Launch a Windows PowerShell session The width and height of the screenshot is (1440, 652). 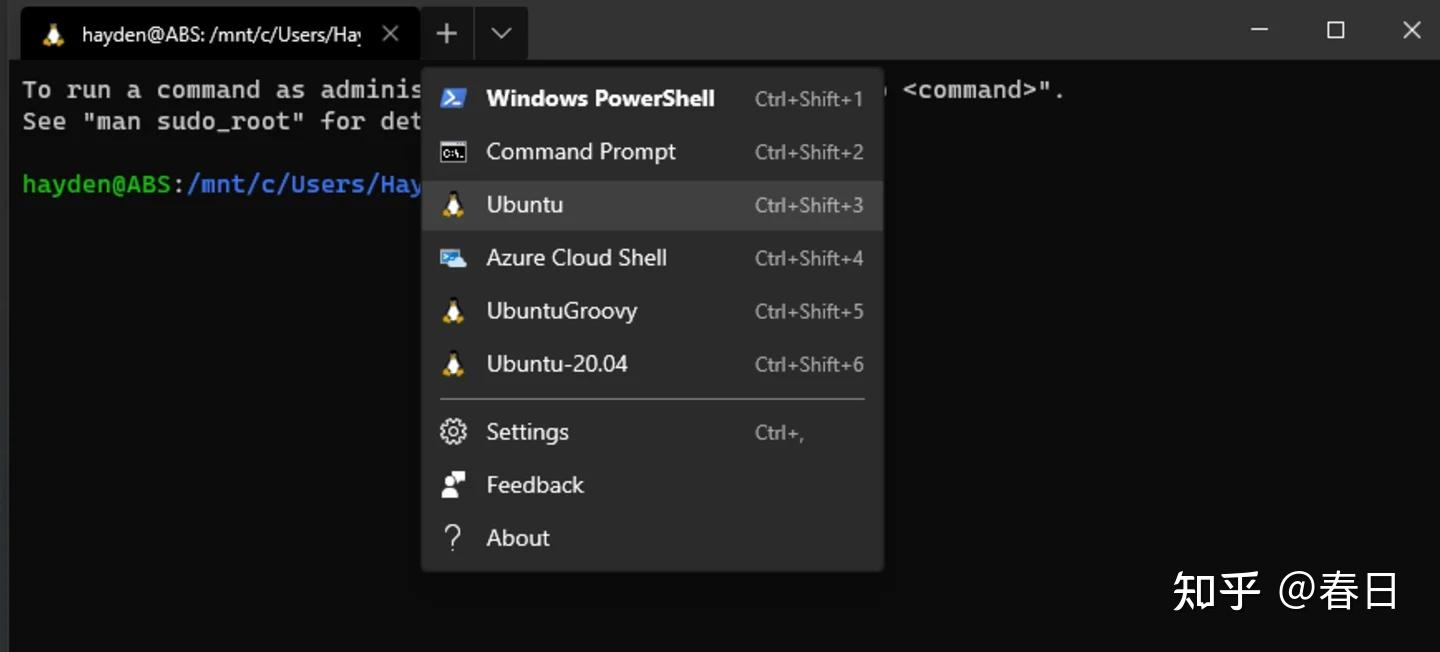pos(600,97)
